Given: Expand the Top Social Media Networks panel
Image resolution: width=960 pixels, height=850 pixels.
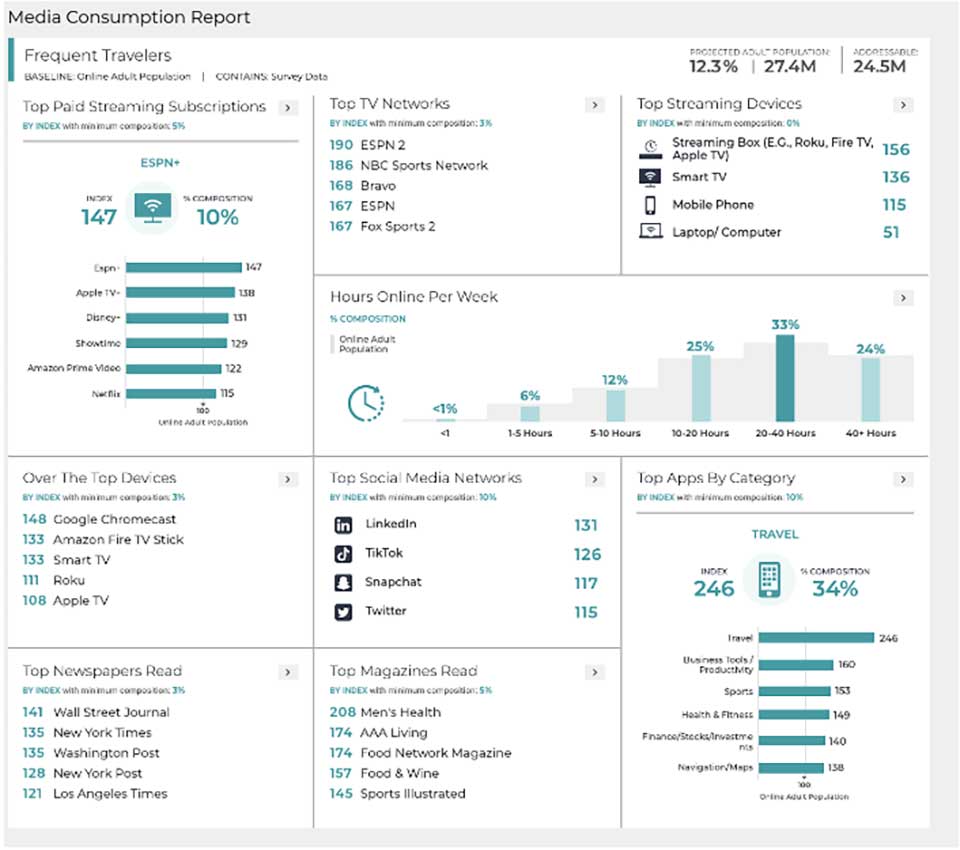Looking at the screenshot, I should [x=594, y=480].
